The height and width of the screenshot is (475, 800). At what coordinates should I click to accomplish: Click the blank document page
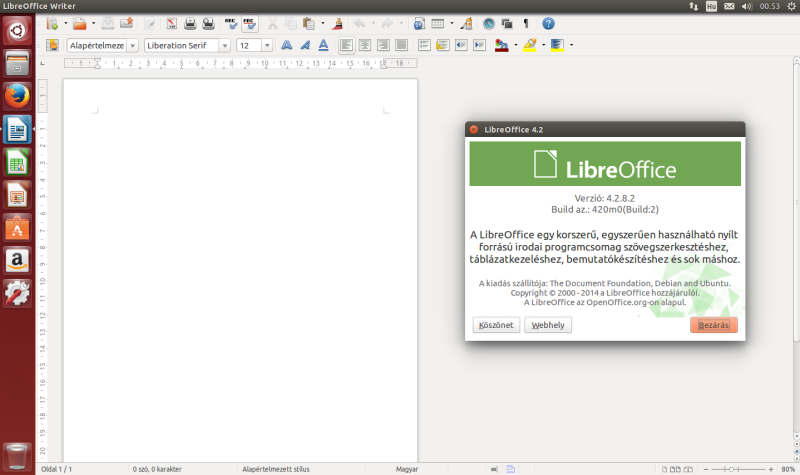tap(240, 270)
